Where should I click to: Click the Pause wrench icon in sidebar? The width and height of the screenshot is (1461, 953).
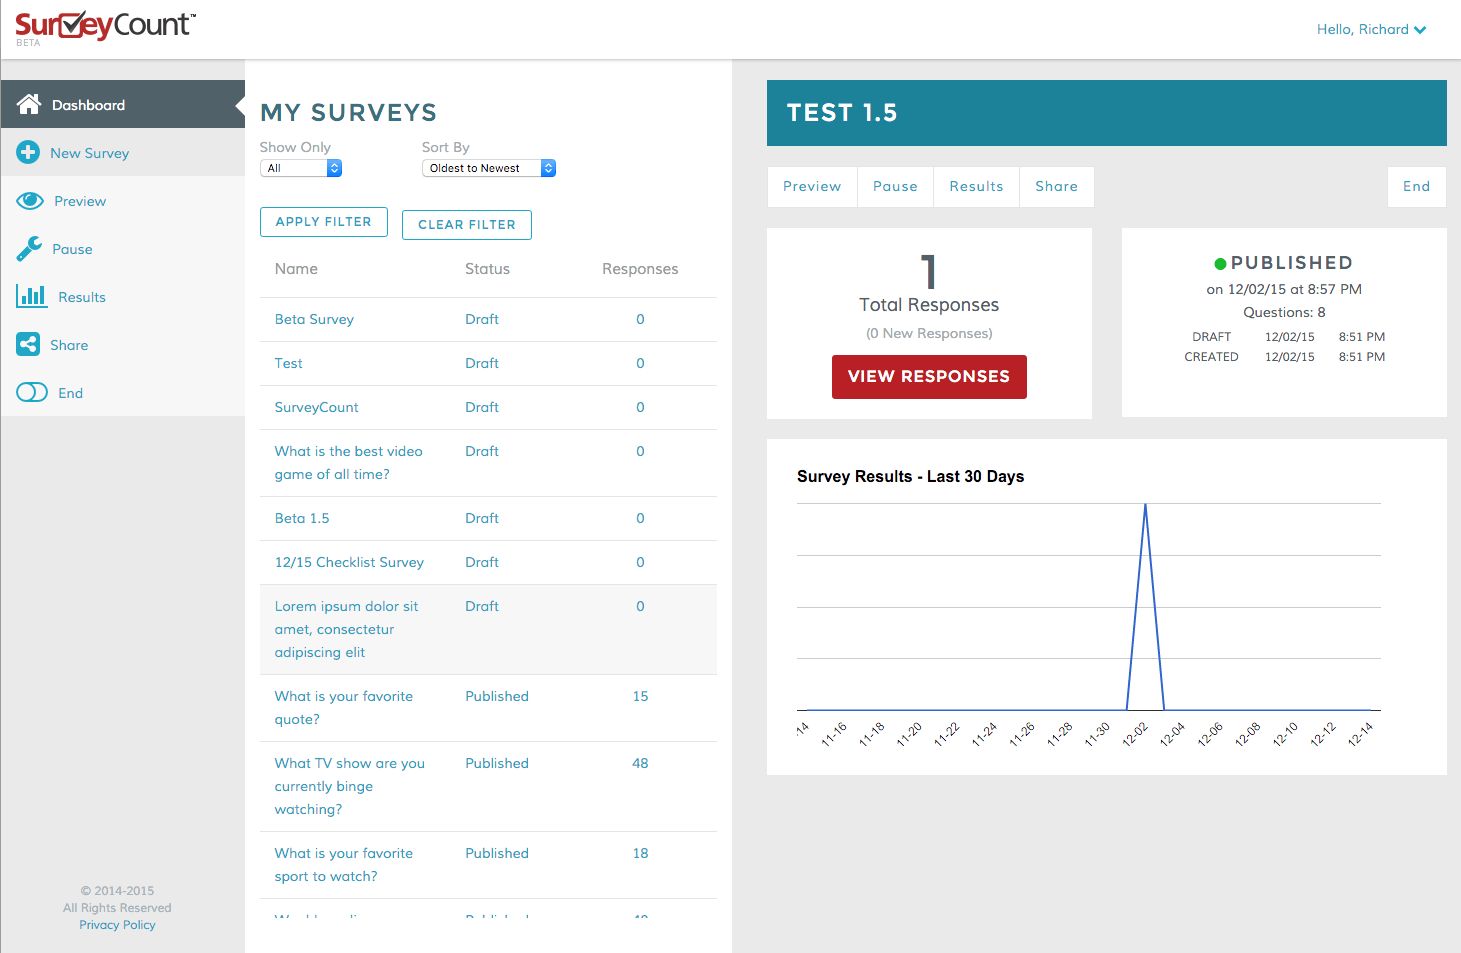pos(29,248)
